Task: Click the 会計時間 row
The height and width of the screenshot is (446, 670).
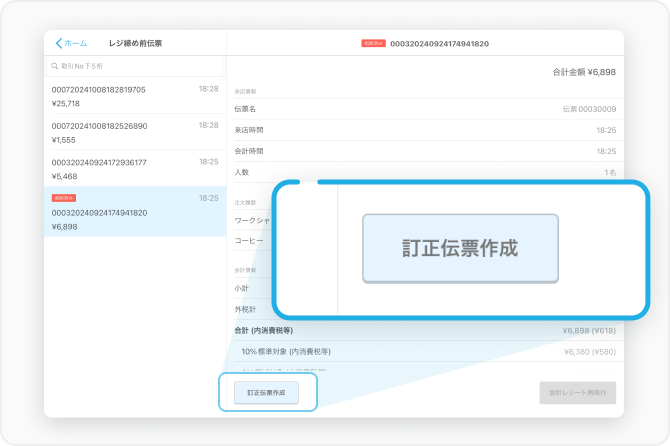Action: coord(424,151)
